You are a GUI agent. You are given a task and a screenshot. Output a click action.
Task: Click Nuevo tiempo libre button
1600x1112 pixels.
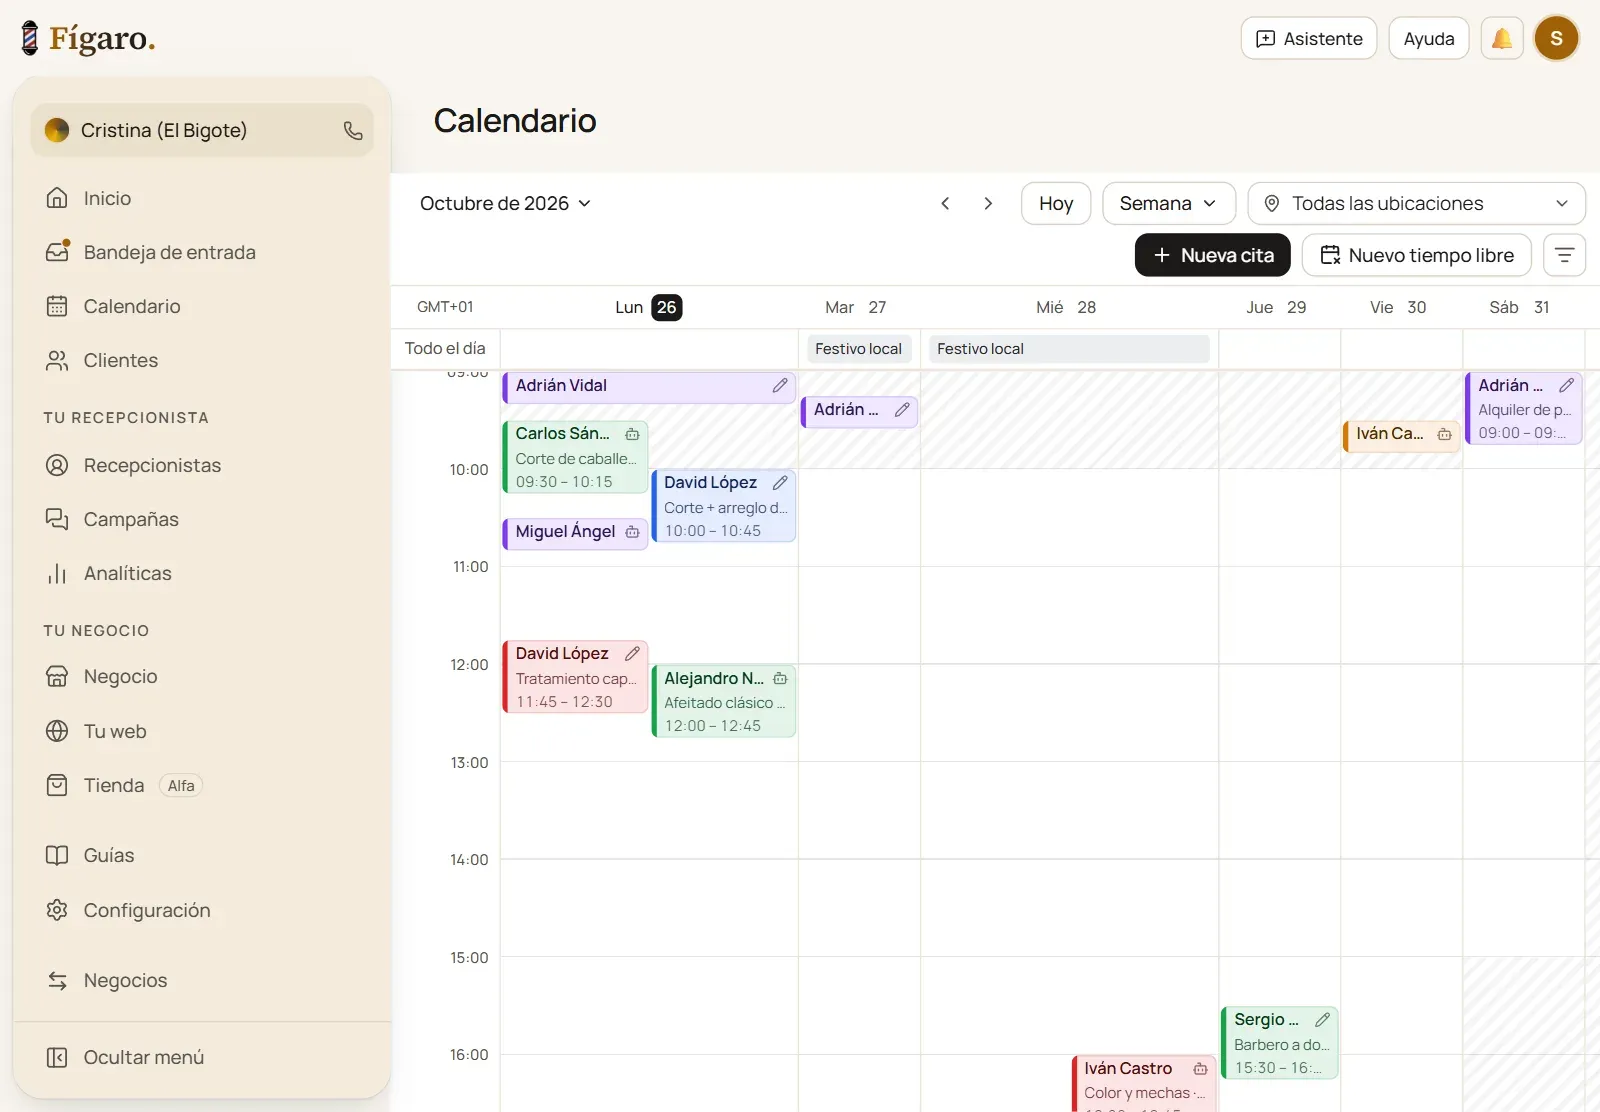coord(1416,255)
